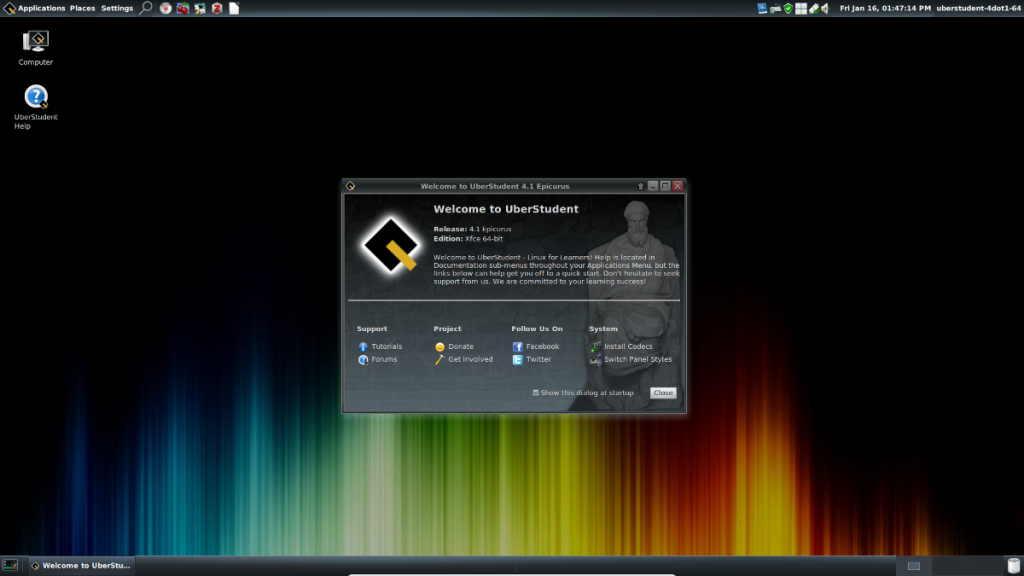Screen dimensions: 1024x576
Task: Click the Install Codecs link
Action: pos(627,347)
